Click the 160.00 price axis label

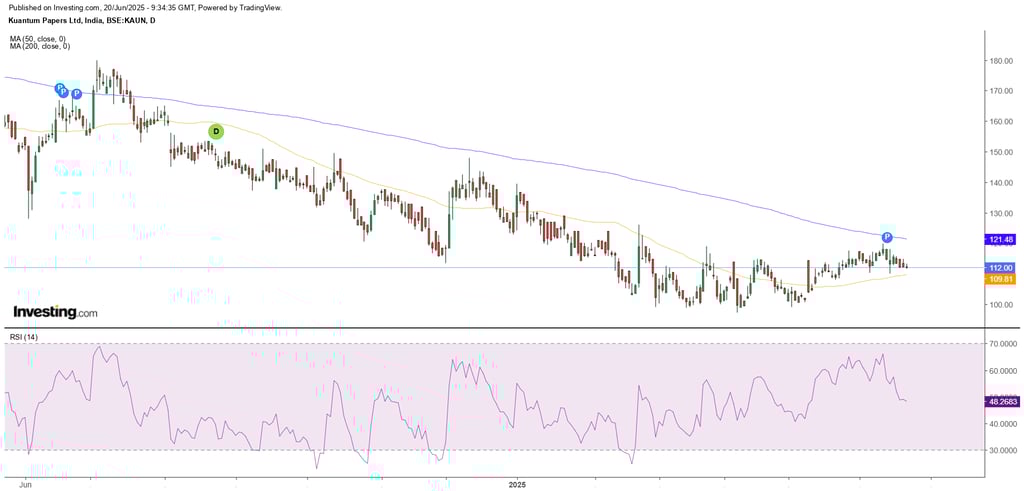point(1002,122)
